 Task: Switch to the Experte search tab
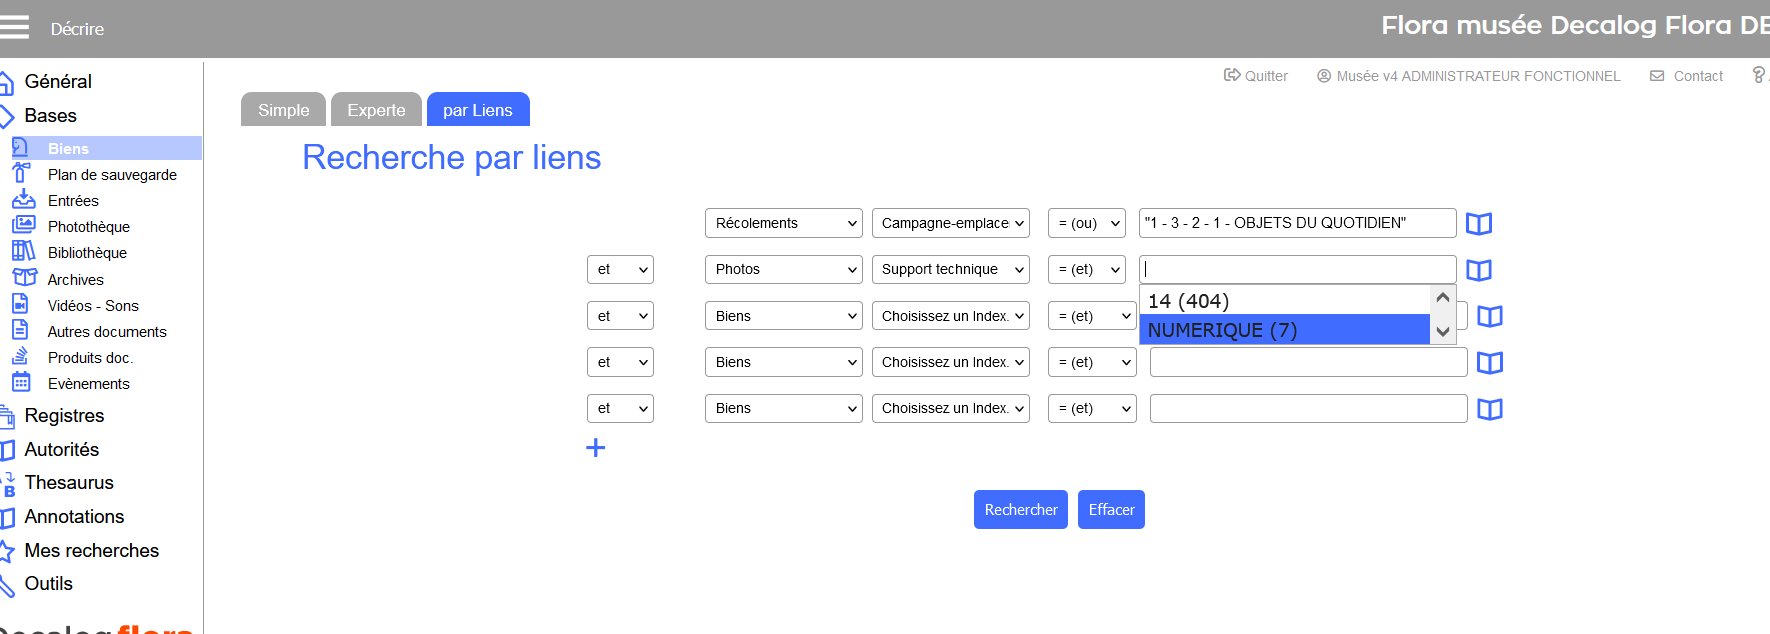[376, 110]
